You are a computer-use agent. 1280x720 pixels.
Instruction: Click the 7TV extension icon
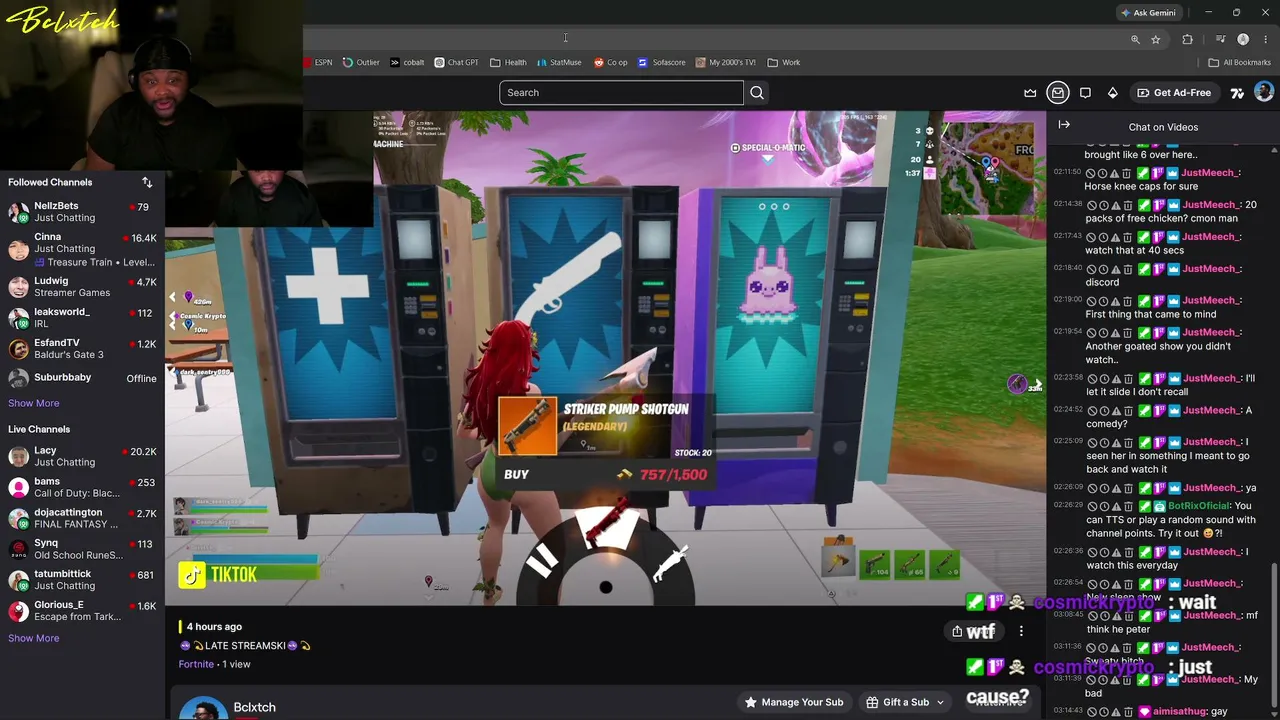[1237, 93]
